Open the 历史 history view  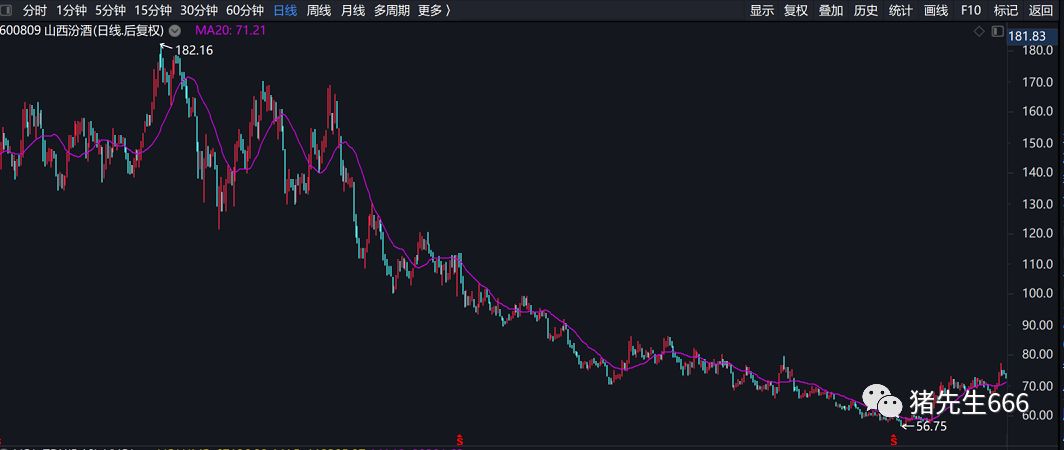(x=866, y=10)
